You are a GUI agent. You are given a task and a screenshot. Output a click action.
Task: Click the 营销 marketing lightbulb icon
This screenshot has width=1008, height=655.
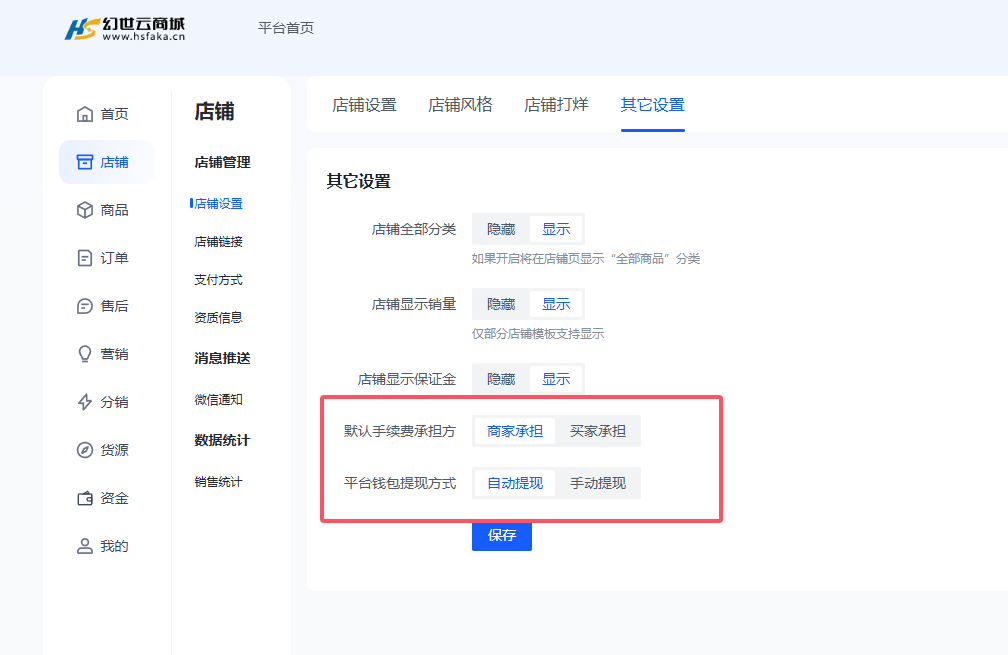click(86, 353)
